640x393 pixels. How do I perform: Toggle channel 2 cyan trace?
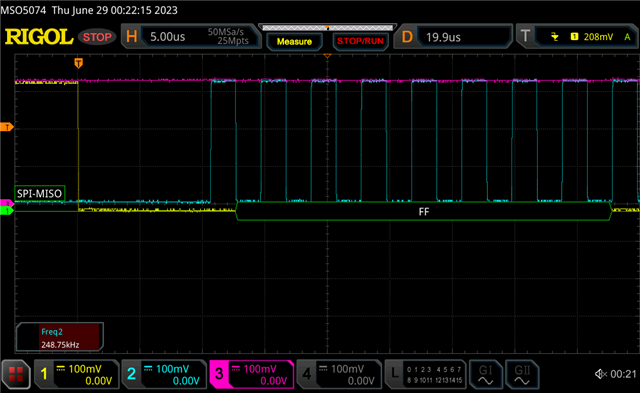[164, 374]
